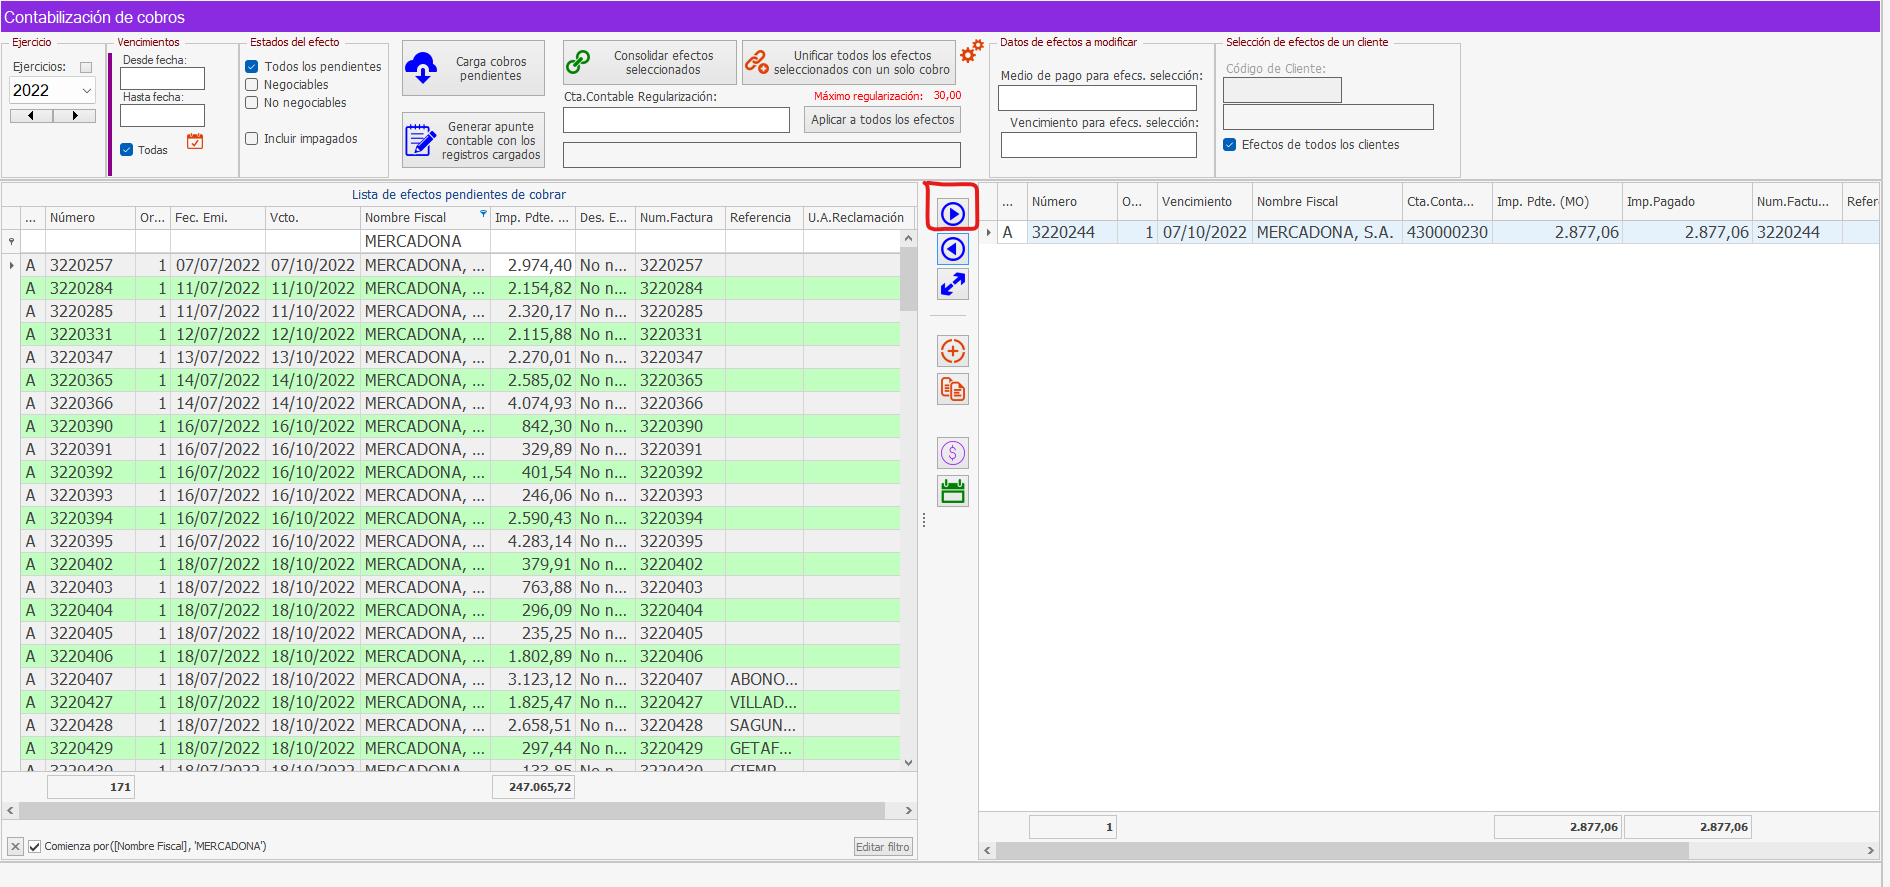This screenshot has width=1890, height=887.
Task: Click the orange copy documents icon
Action: [x=952, y=389]
